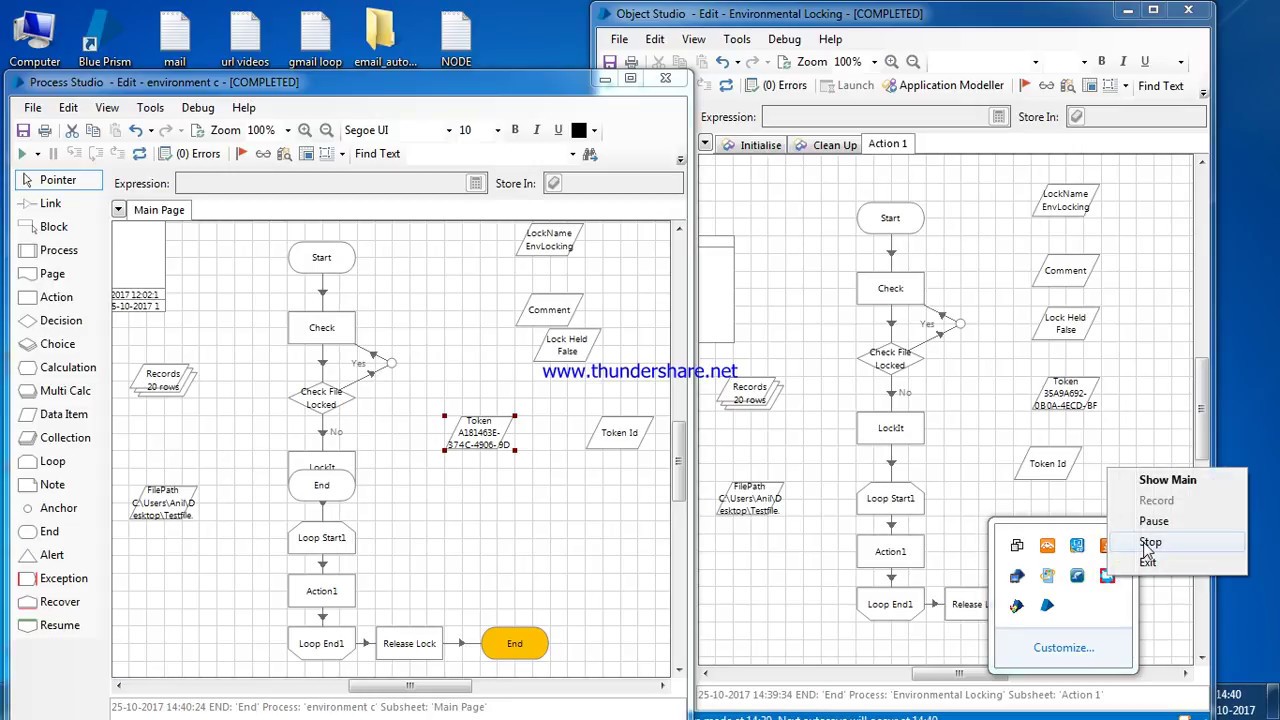The height and width of the screenshot is (720, 1280).
Task: Run the process with green Go arrow in Process Studio
Action: [22, 154]
